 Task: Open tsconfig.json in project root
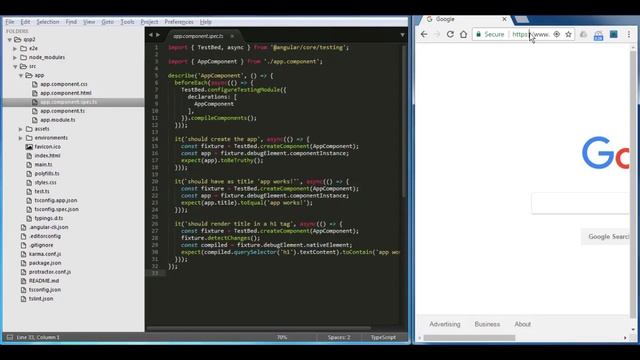[x=44, y=290]
